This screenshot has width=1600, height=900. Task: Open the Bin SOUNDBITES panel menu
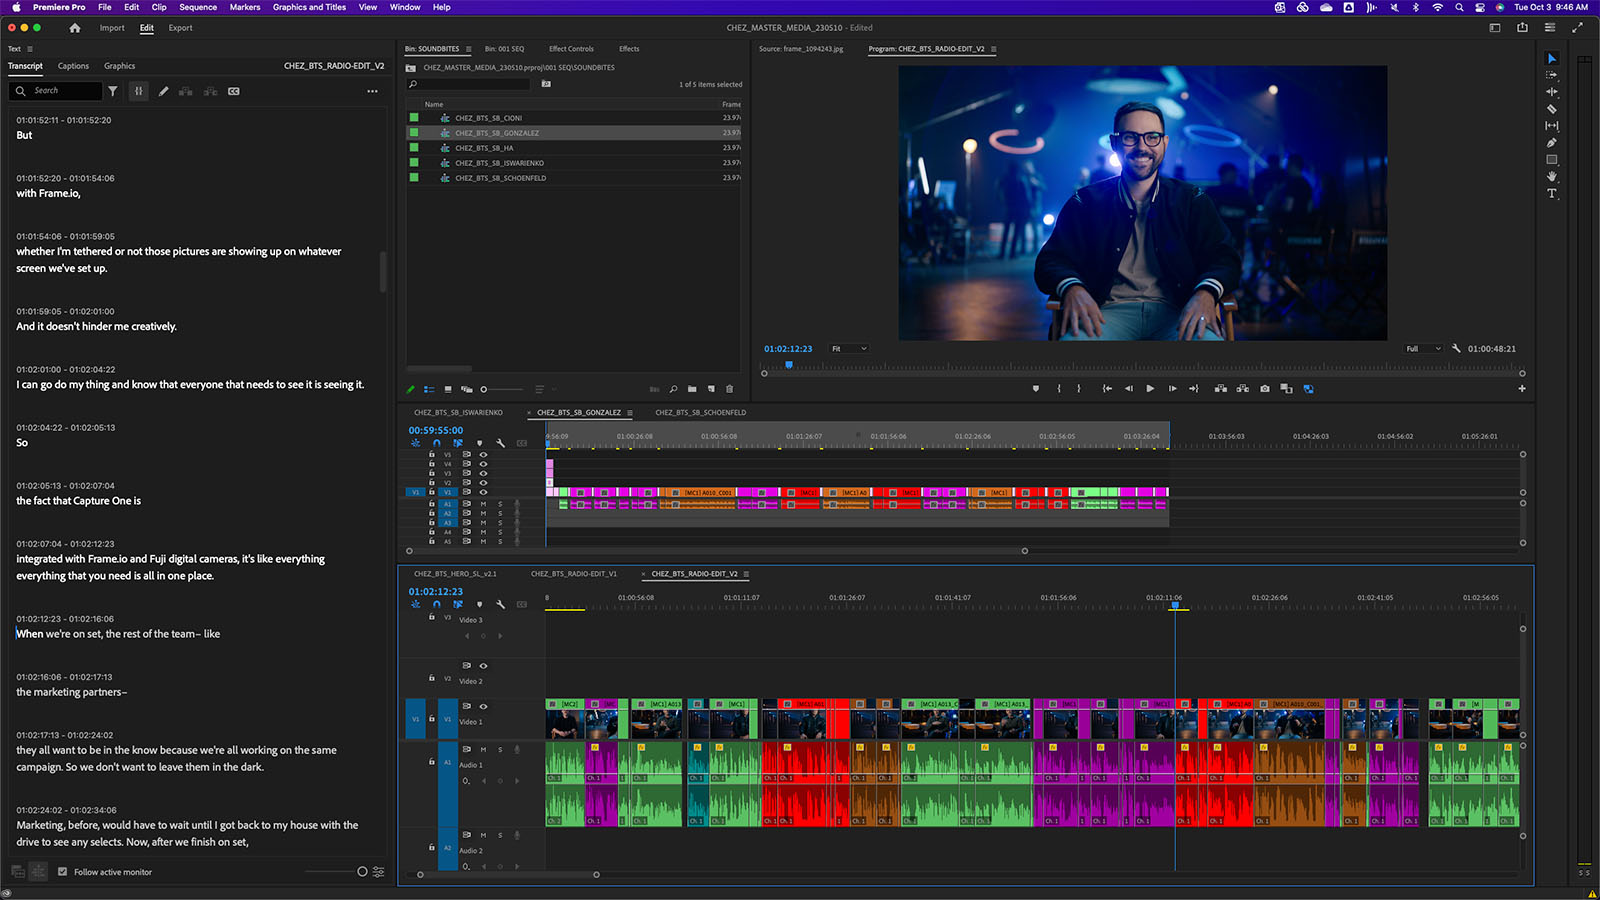[468, 49]
